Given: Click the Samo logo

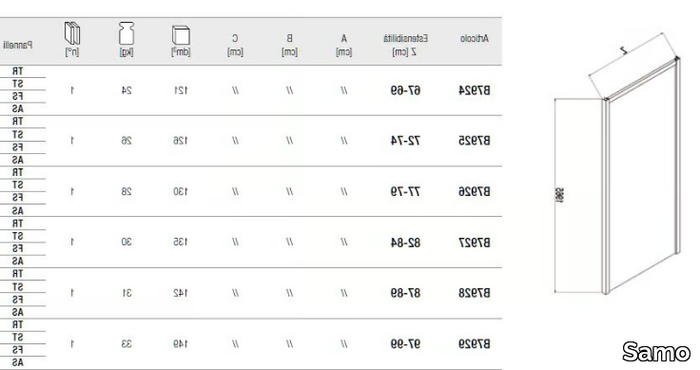Looking at the screenshot, I should click(656, 352).
